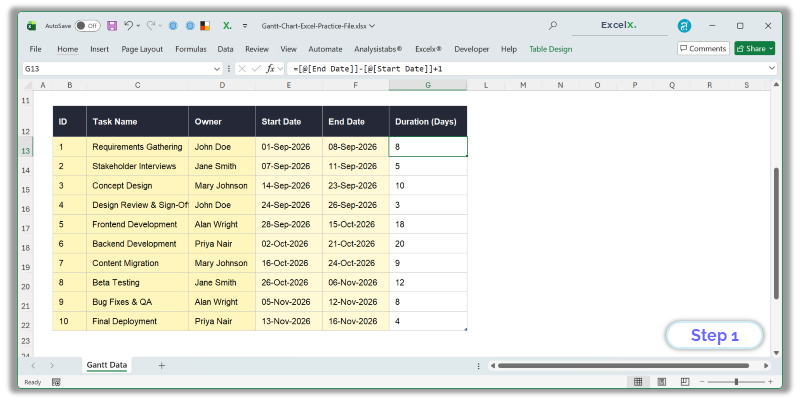
Task: Select the Final Deployment cell
Action: [137, 321]
